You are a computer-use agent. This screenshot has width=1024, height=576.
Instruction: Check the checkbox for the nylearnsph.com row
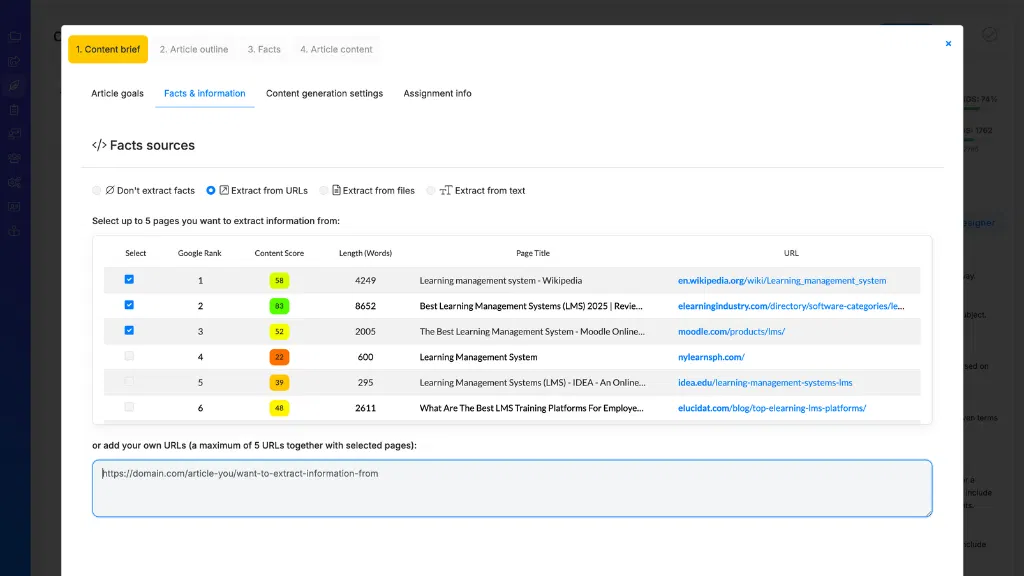129,356
